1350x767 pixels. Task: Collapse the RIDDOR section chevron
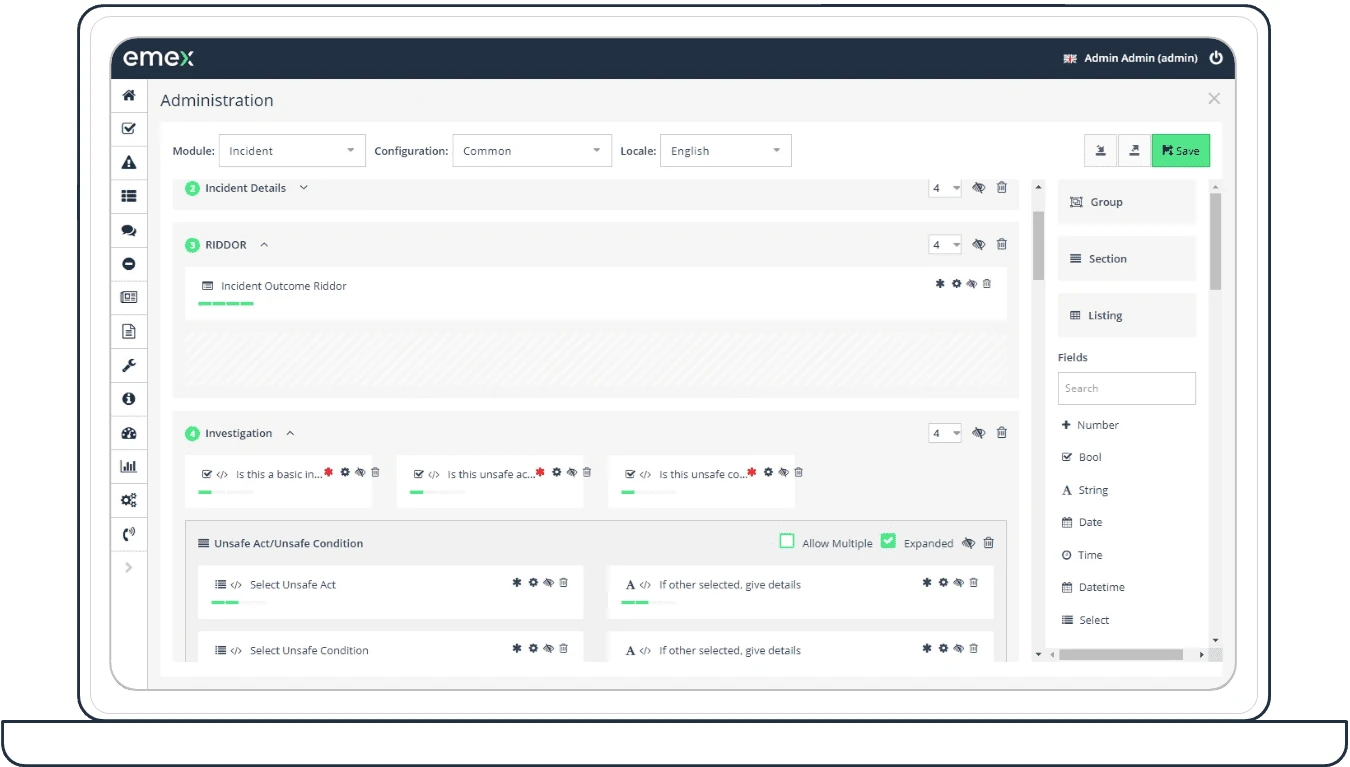coord(264,244)
